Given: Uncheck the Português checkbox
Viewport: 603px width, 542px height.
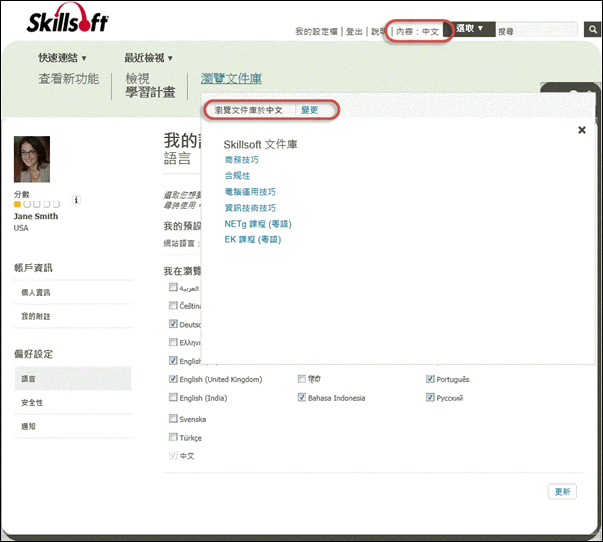Looking at the screenshot, I should (x=430, y=379).
